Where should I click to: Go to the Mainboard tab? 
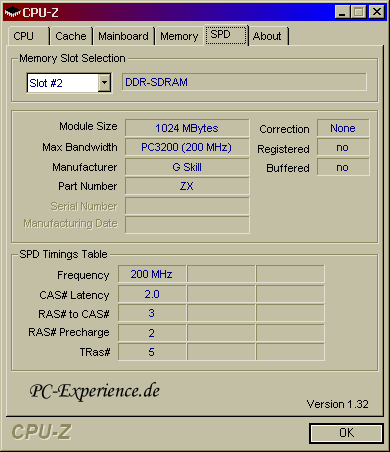pos(123,36)
